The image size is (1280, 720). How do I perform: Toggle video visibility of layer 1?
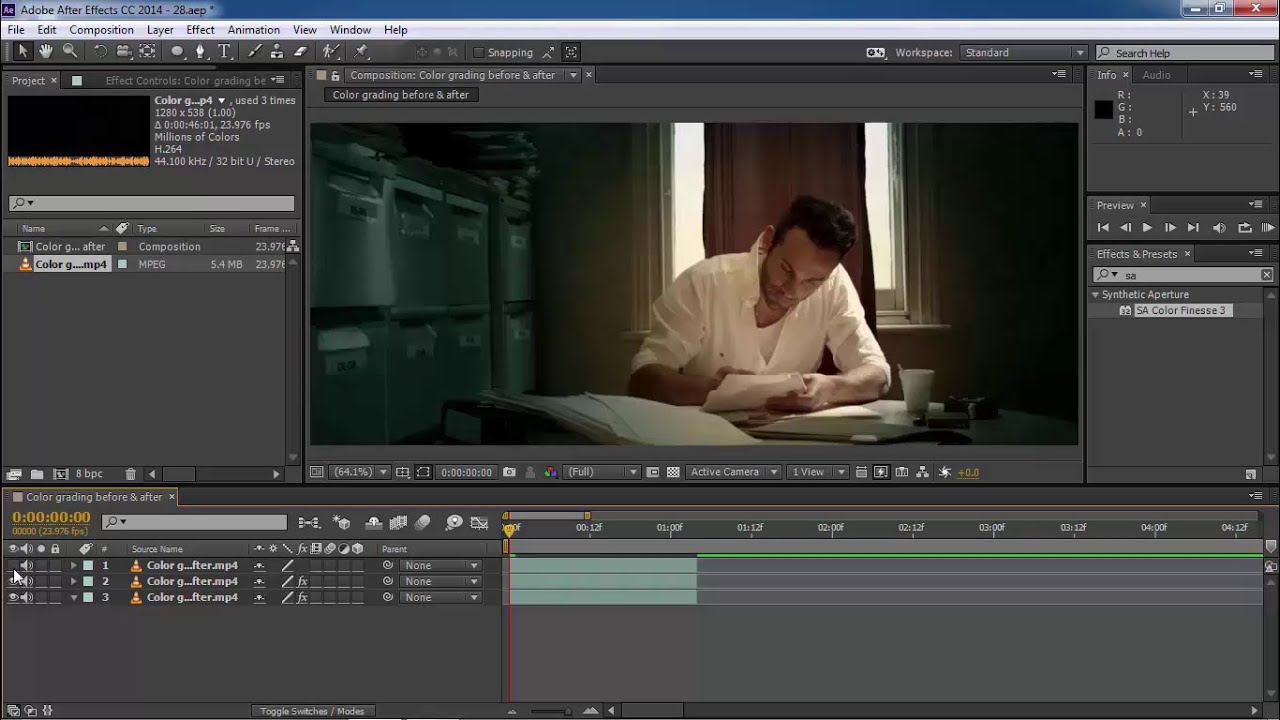point(13,565)
